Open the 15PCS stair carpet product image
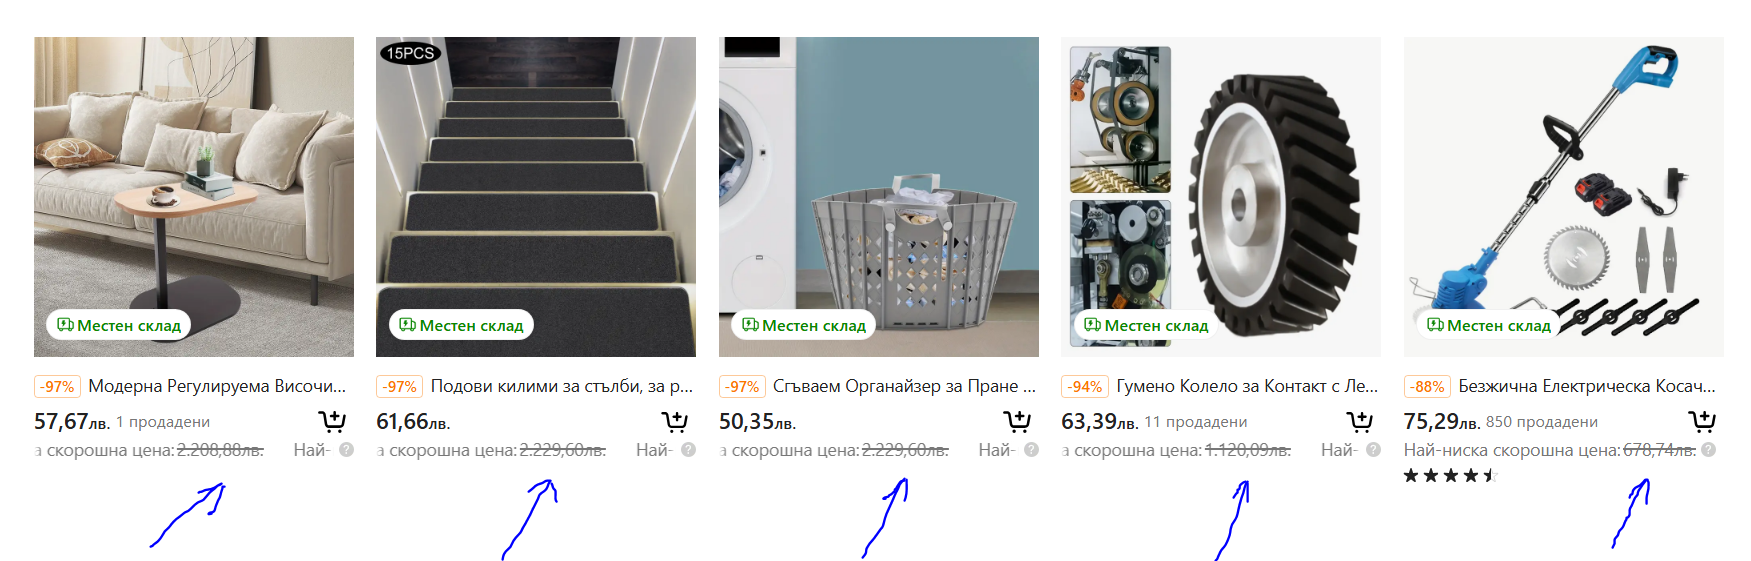 (536, 197)
